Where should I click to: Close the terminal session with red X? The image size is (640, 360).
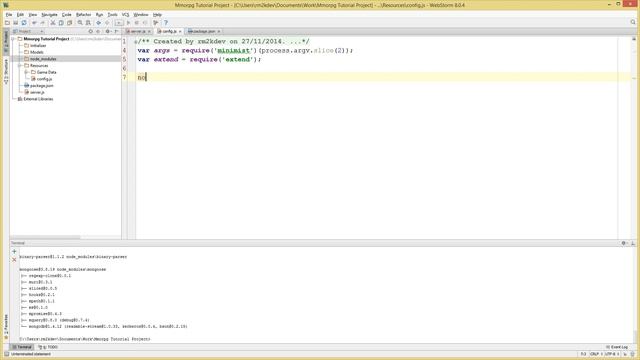coord(14,260)
